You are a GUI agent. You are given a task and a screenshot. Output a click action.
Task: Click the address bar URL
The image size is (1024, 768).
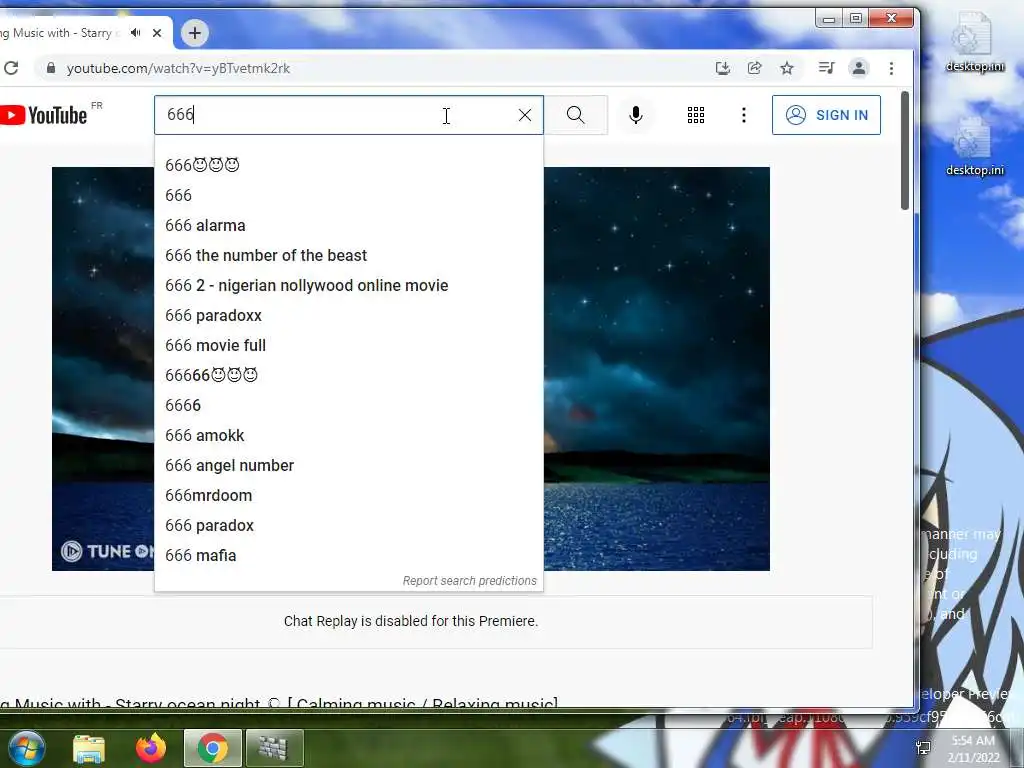(x=178, y=68)
